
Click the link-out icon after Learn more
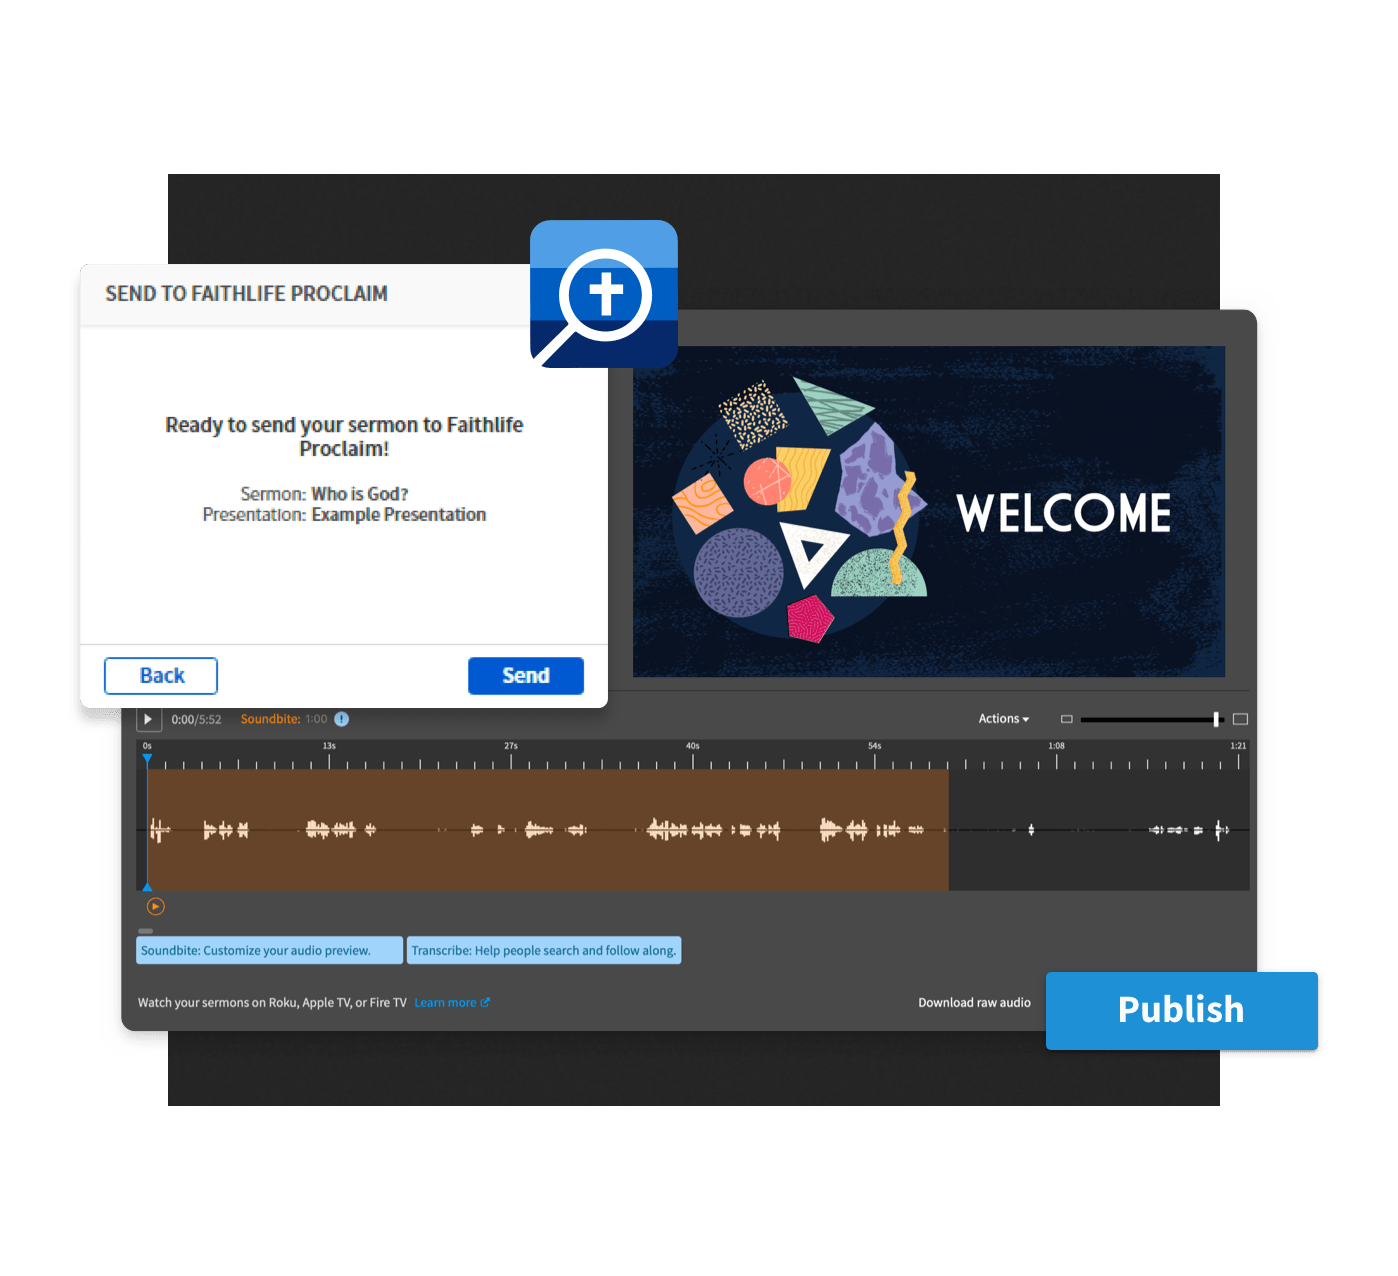click(485, 1002)
